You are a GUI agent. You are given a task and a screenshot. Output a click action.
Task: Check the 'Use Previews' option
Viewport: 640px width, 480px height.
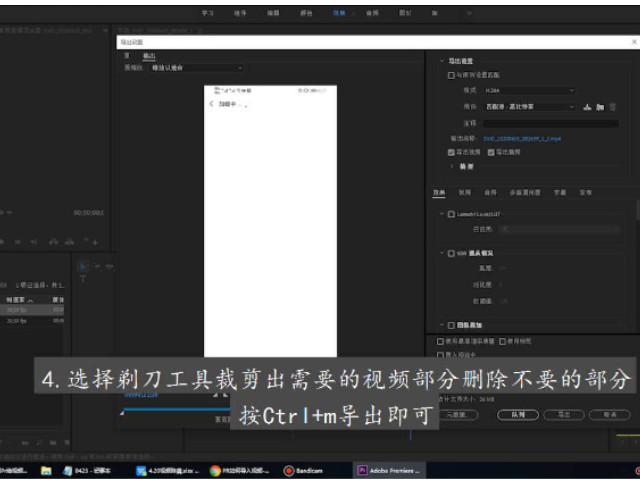point(502,341)
